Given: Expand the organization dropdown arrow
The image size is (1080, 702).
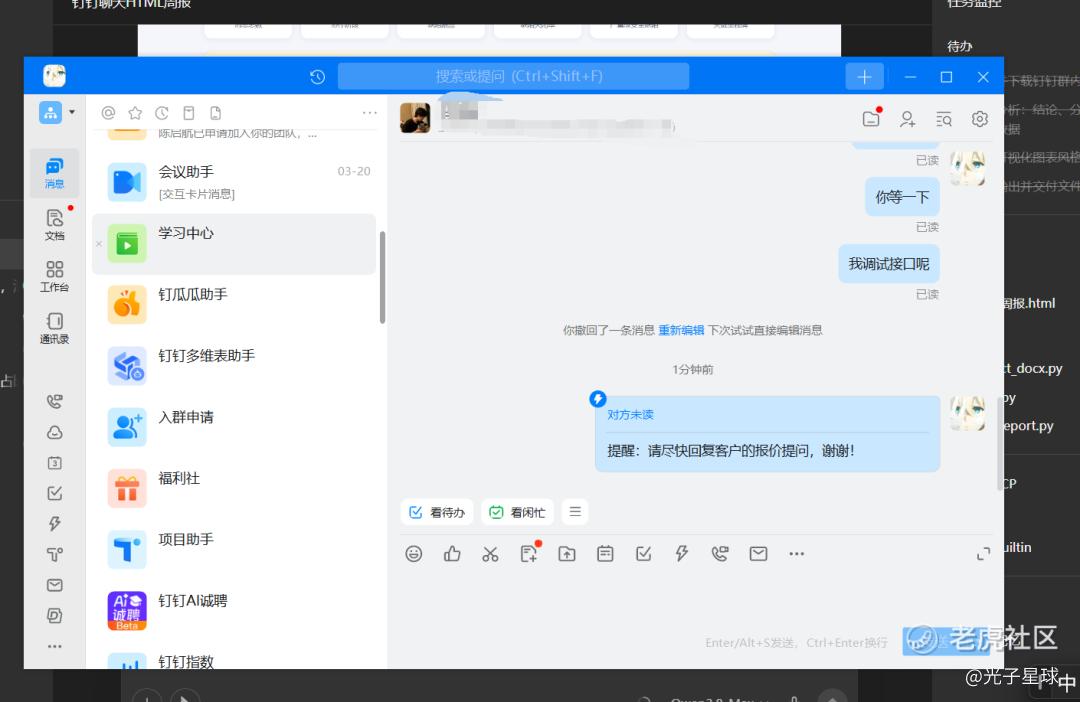Looking at the screenshot, I should tap(72, 112).
